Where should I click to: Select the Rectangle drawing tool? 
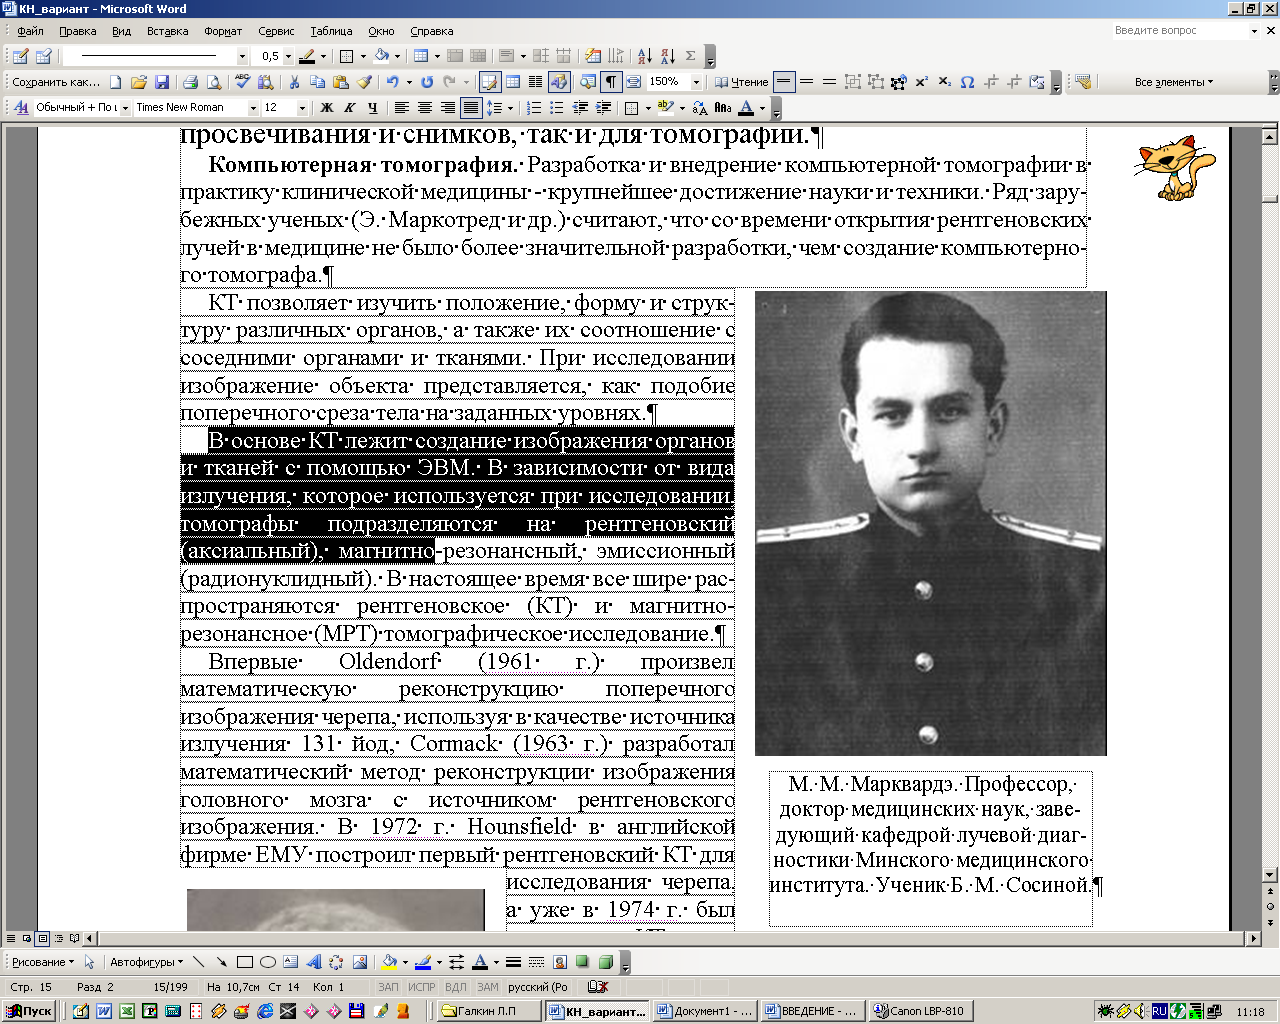click(244, 962)
